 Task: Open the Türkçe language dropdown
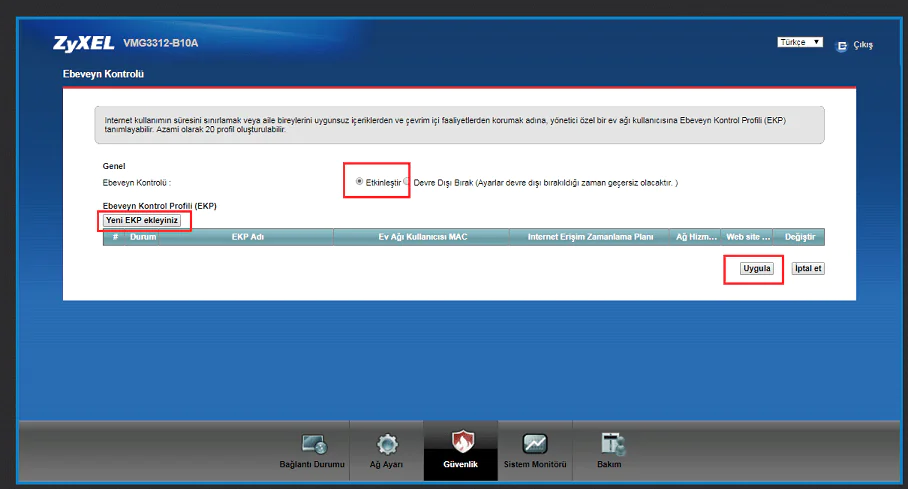pyautogui.click(x=800, y=42)
